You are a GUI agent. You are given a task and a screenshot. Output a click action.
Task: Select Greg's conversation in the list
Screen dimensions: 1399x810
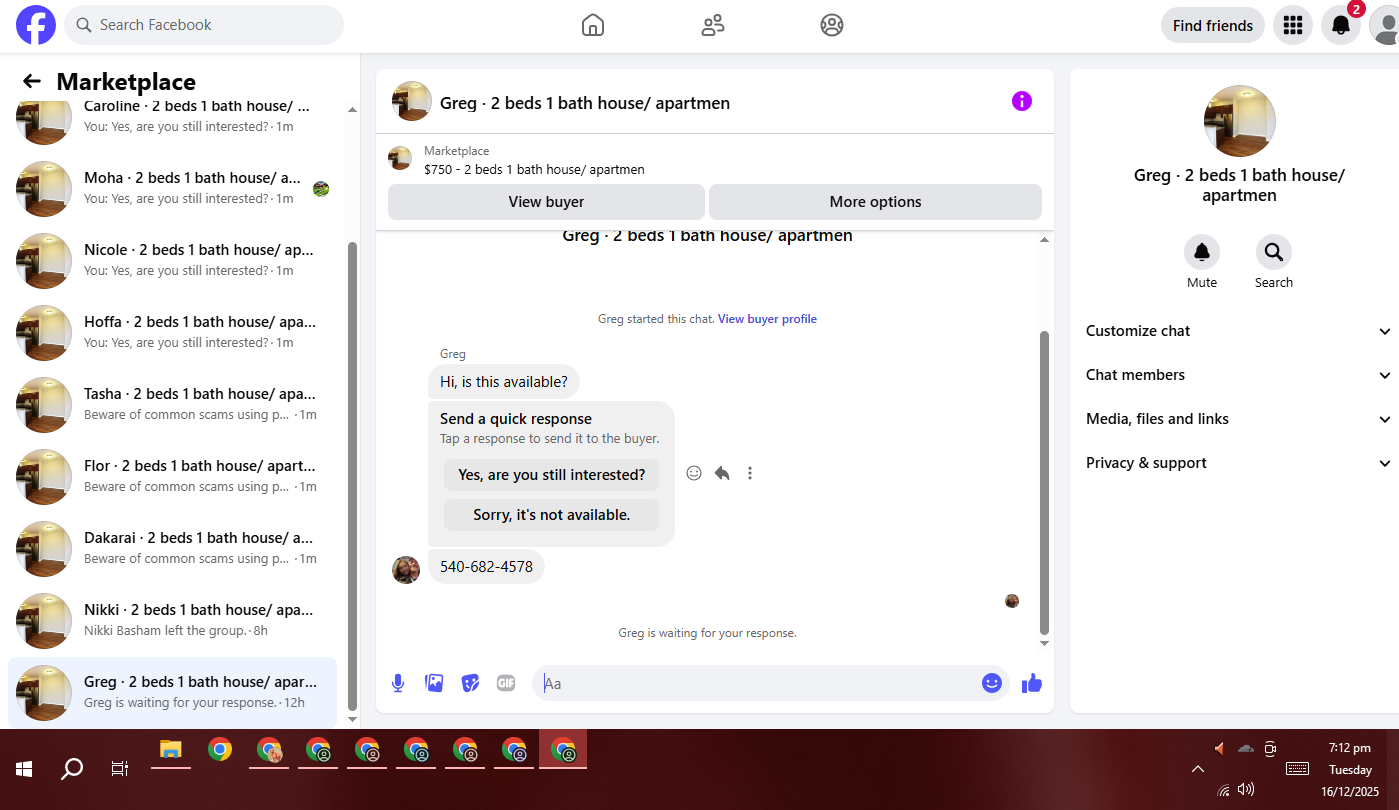click(172, 692)
